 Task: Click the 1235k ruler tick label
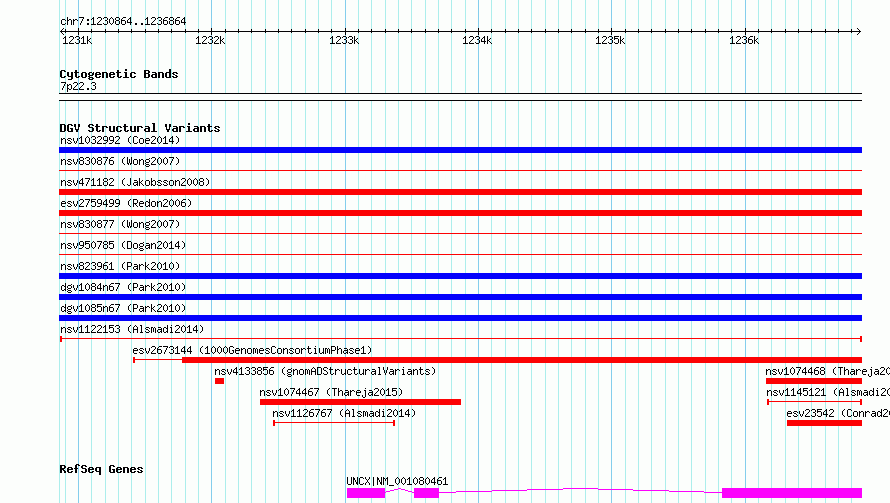pyautogui.click(x=610, y=40)
